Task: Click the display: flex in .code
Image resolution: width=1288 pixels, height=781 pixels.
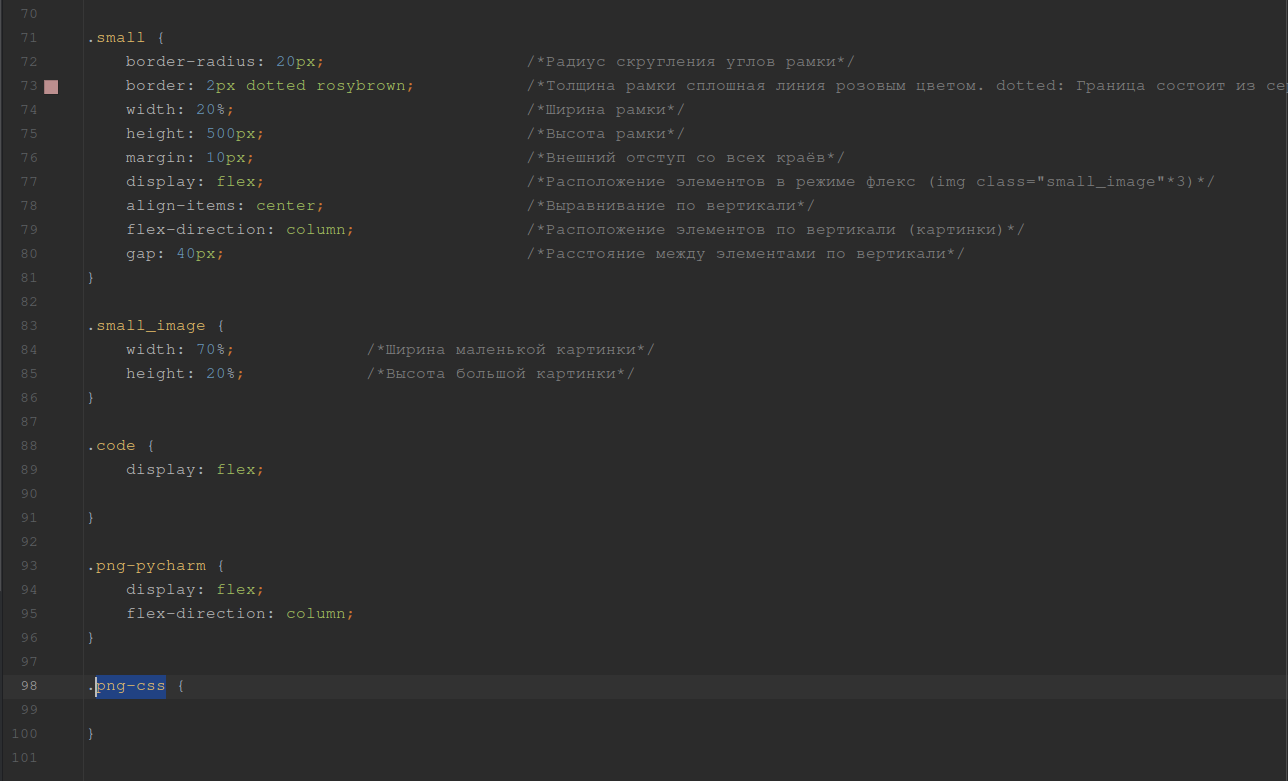Action: coord(195,470)
